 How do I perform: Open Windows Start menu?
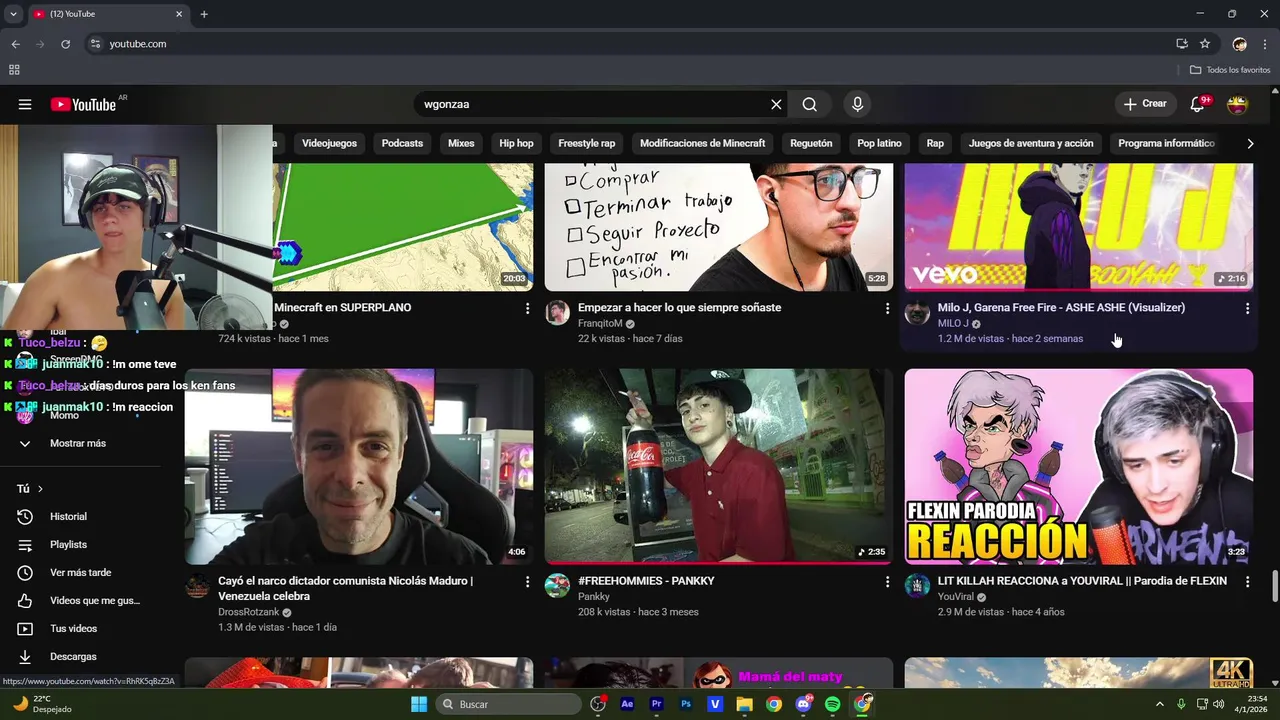[419, 704]
